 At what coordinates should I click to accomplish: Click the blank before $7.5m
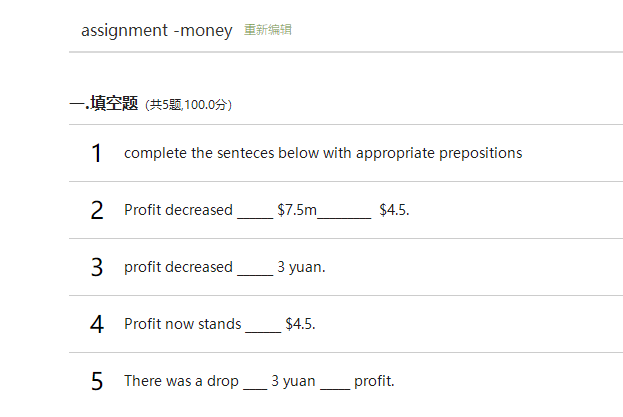tap(255, 212)
